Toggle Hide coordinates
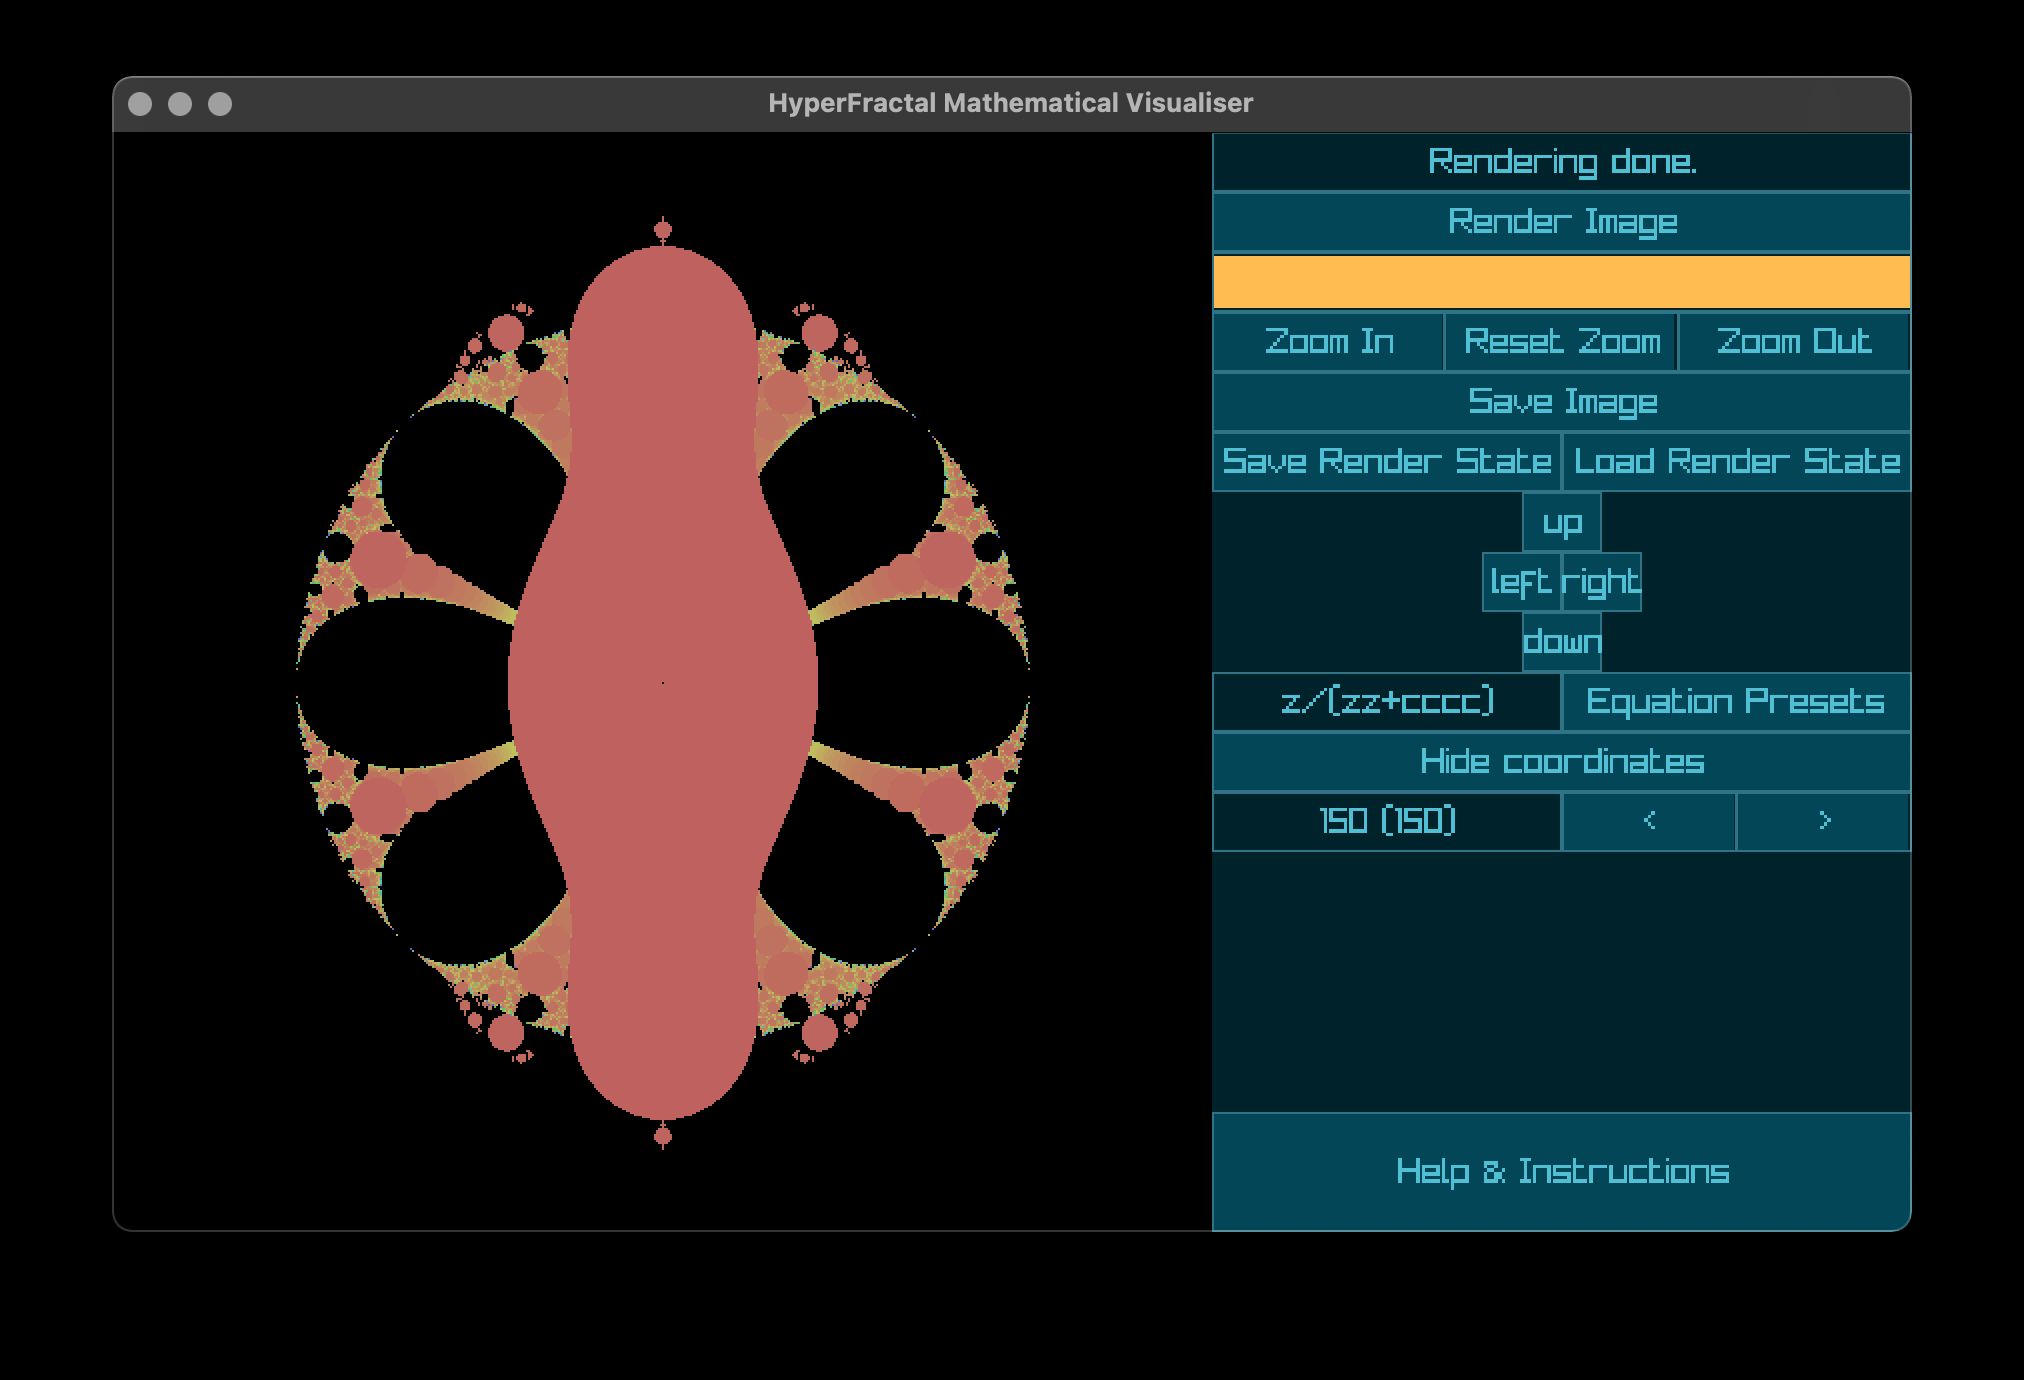 [1561, 762]
